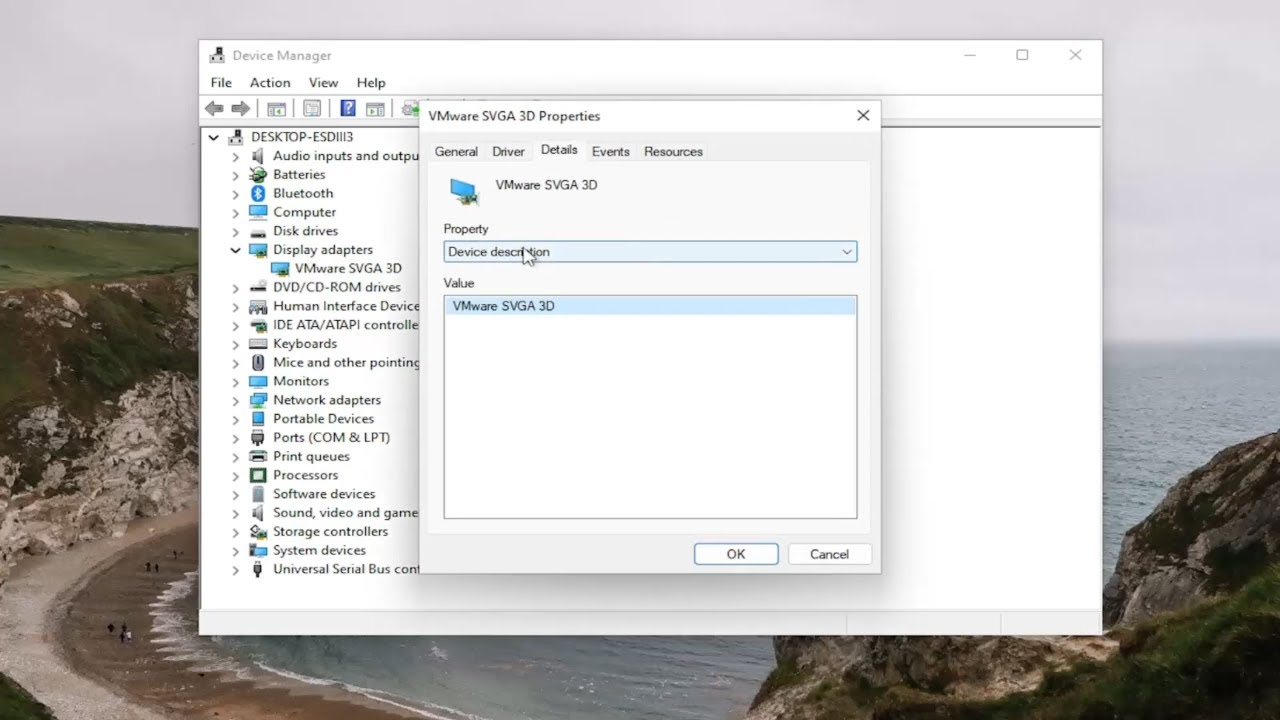Click the DVD/CD-ROM drives category icon
1280x720 pixels.
tap(258, 287)
